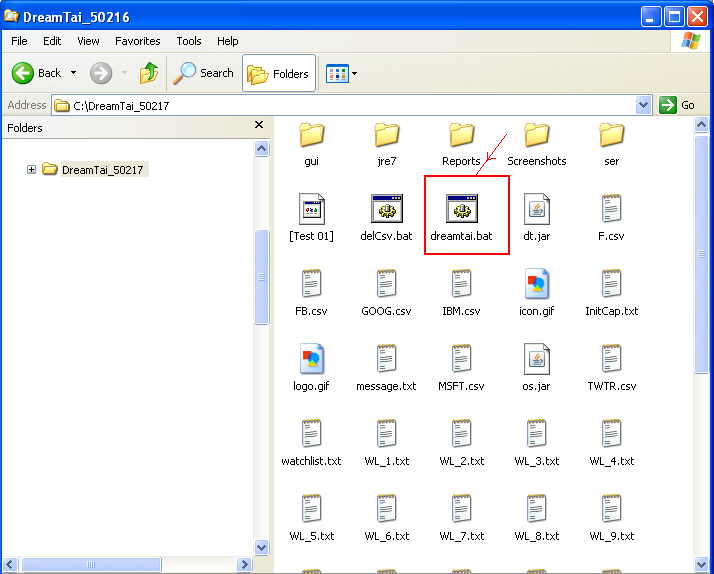The height and width of the screenshot is (574, 714).
Task: Open the Screenshots folder
Action: coord(536,144)
